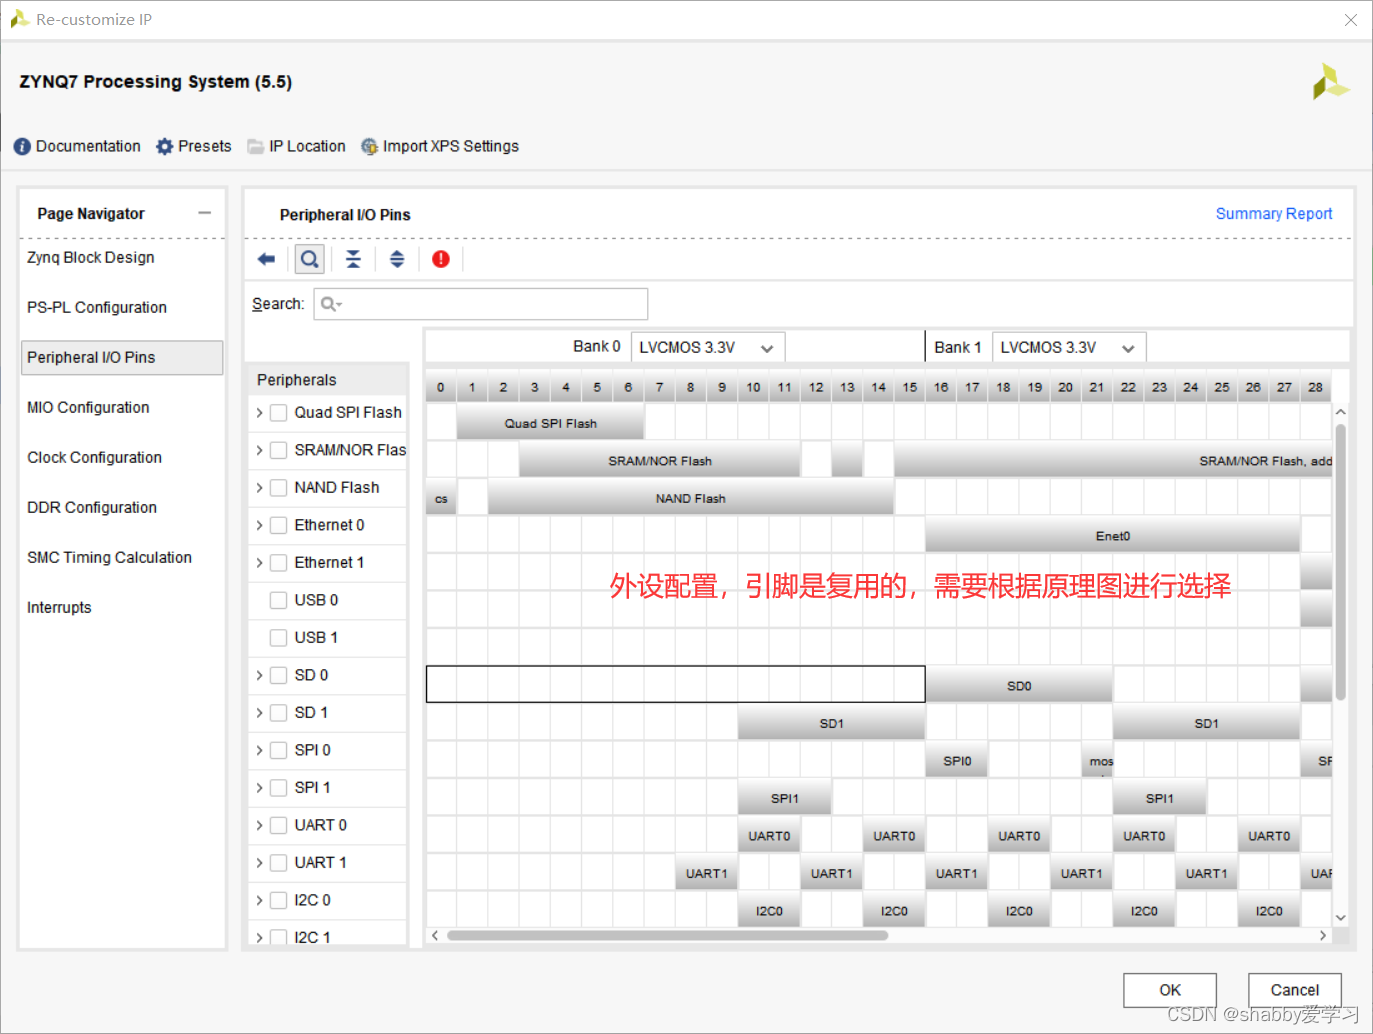Click the search field magnifier dropdown icon
1373x1034 pixels.
click(331, 304)
